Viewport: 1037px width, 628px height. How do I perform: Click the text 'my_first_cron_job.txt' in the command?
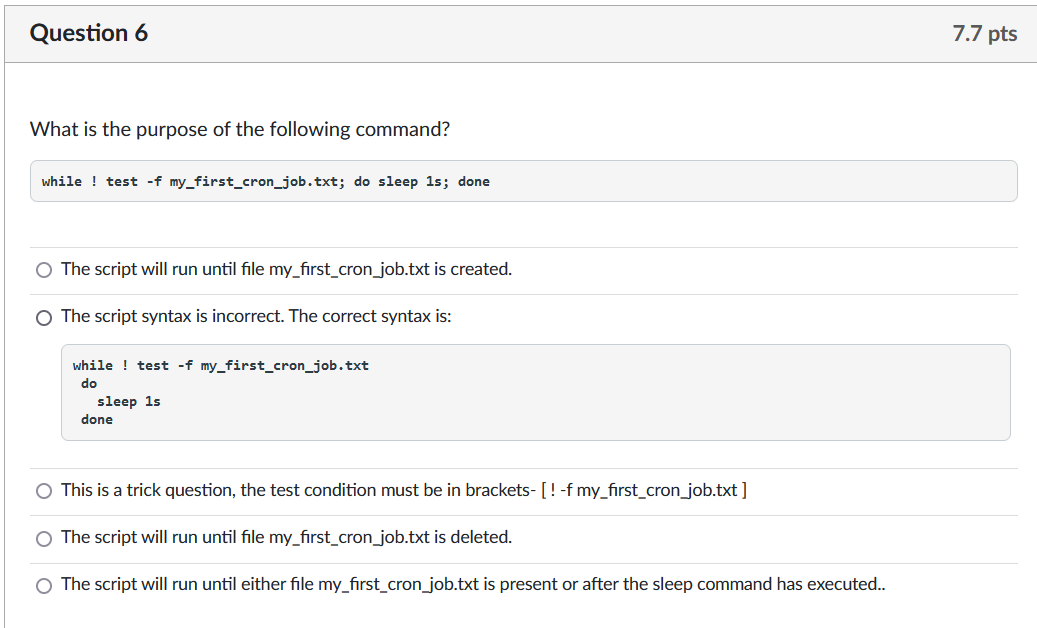pyautogui.click(x=252, y=181)
